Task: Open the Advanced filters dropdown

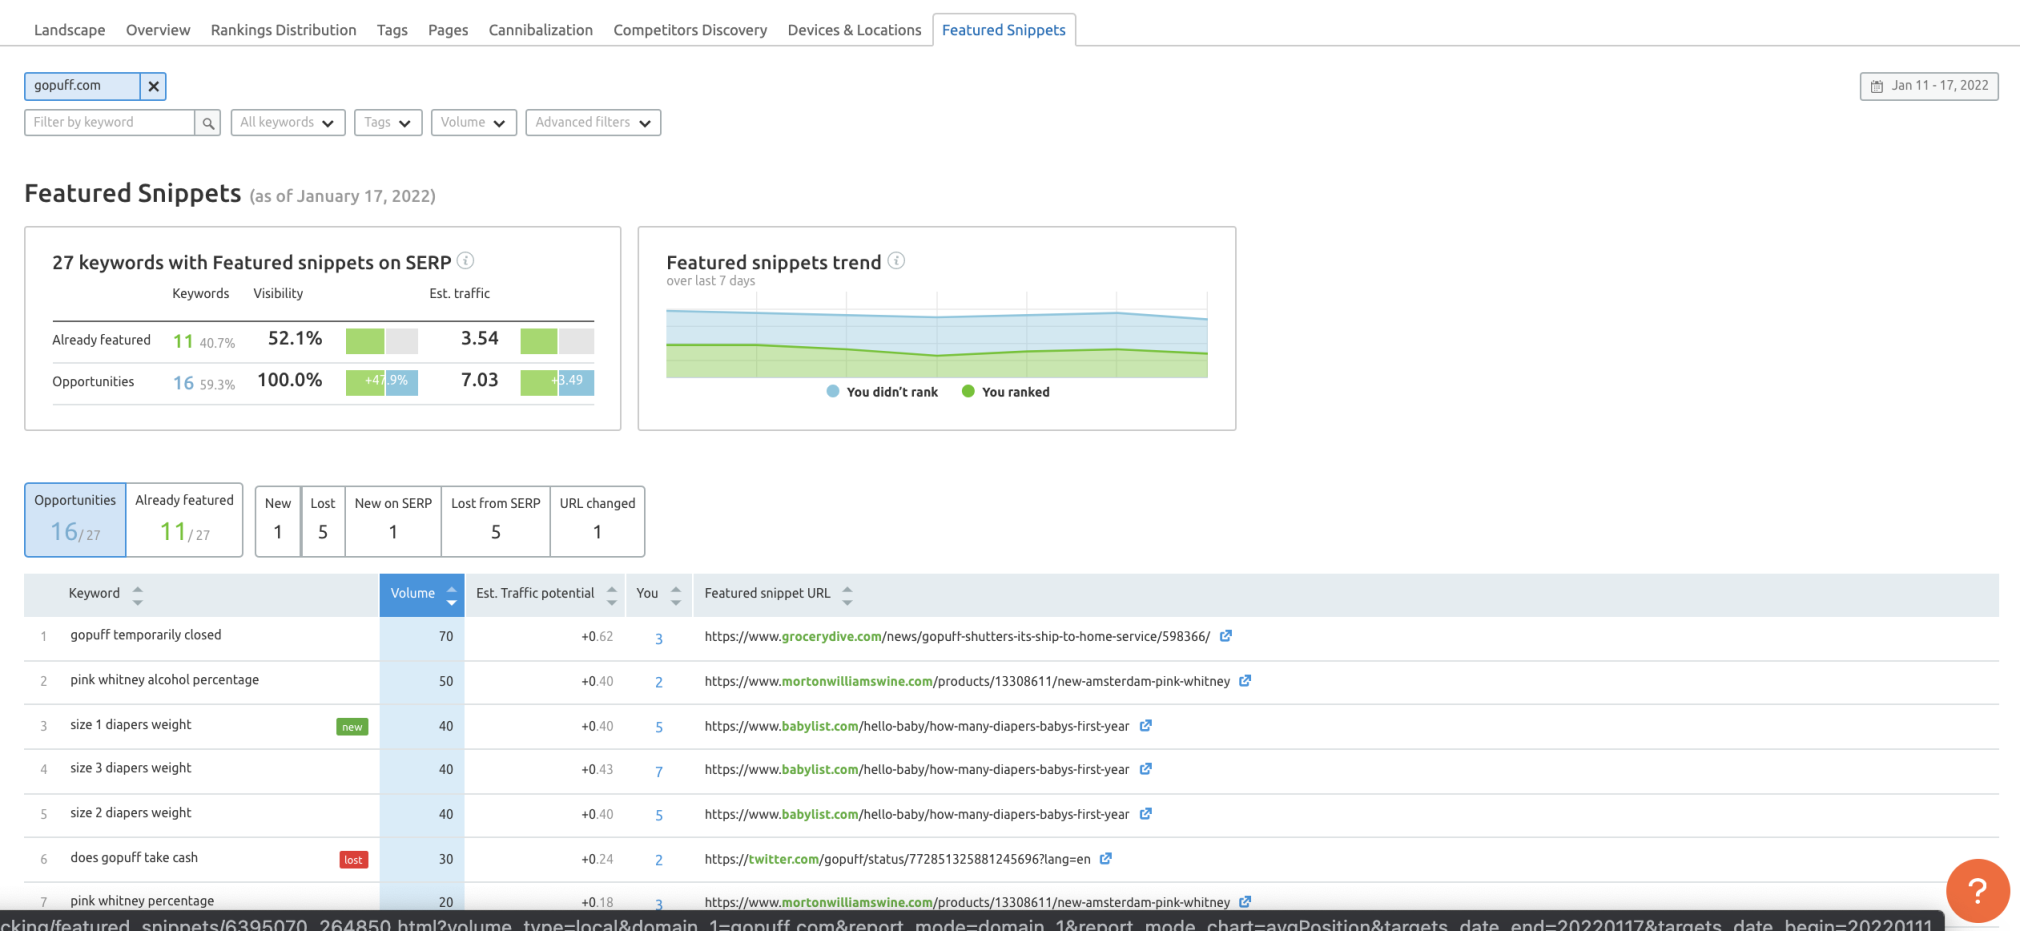Action: (593, 123)
